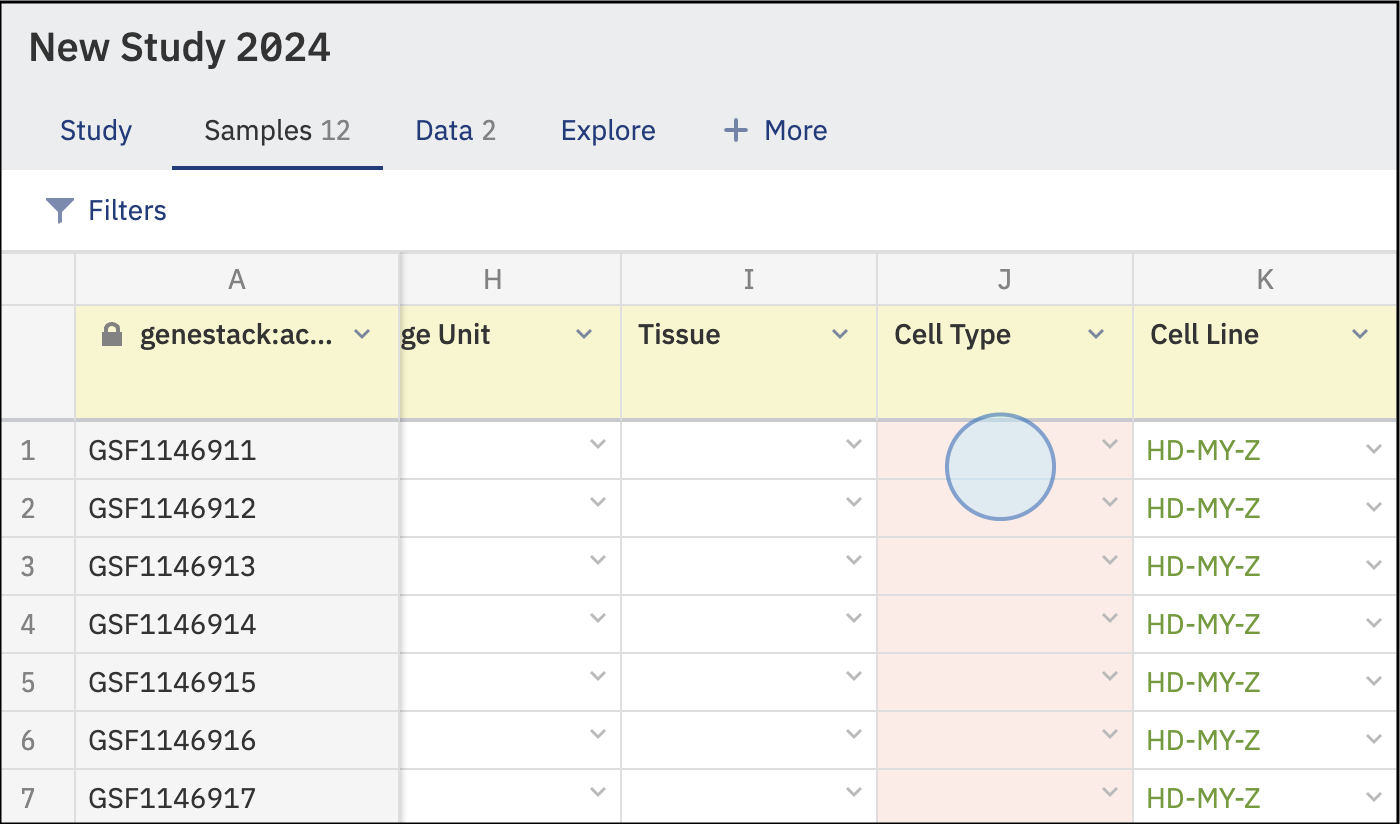Open Cell Type dropdown in GSF1146913 row
The width and height of the screenshot is (1400, 824).
click(1110, 560)
